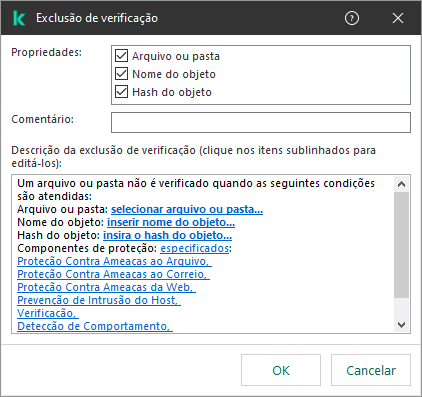
Task: Click Prevenção de Intrusão do Host link
Action: click(x=99, y=300)
